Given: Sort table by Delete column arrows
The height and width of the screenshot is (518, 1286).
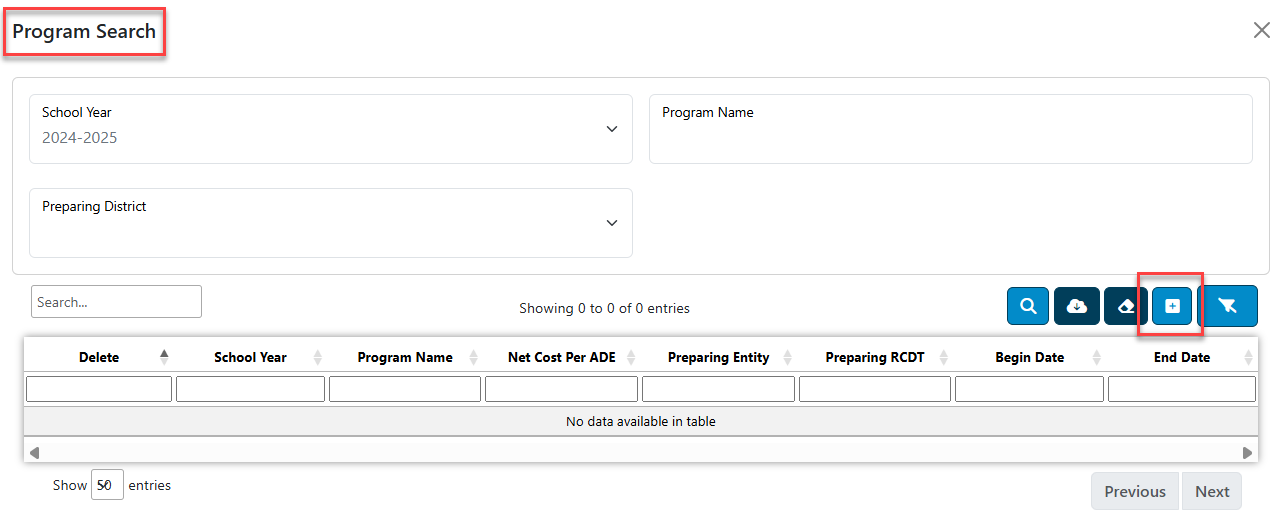Looking at the screenshot, I should click(164, 356).
